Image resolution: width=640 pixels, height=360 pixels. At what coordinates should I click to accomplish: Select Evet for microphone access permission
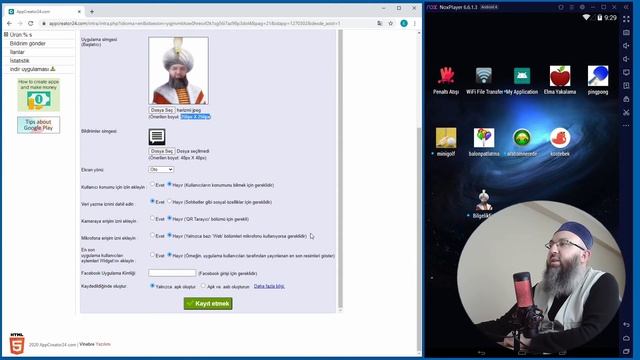click(152, 235)
